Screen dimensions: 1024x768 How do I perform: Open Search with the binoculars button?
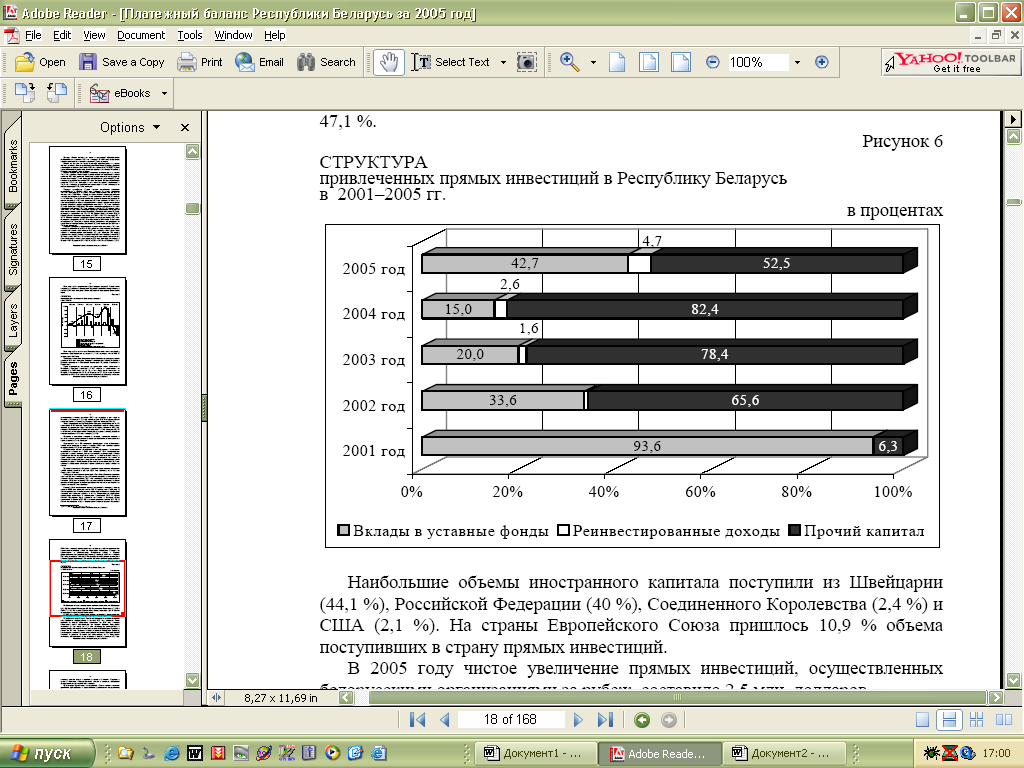click(x=326, y=62)
